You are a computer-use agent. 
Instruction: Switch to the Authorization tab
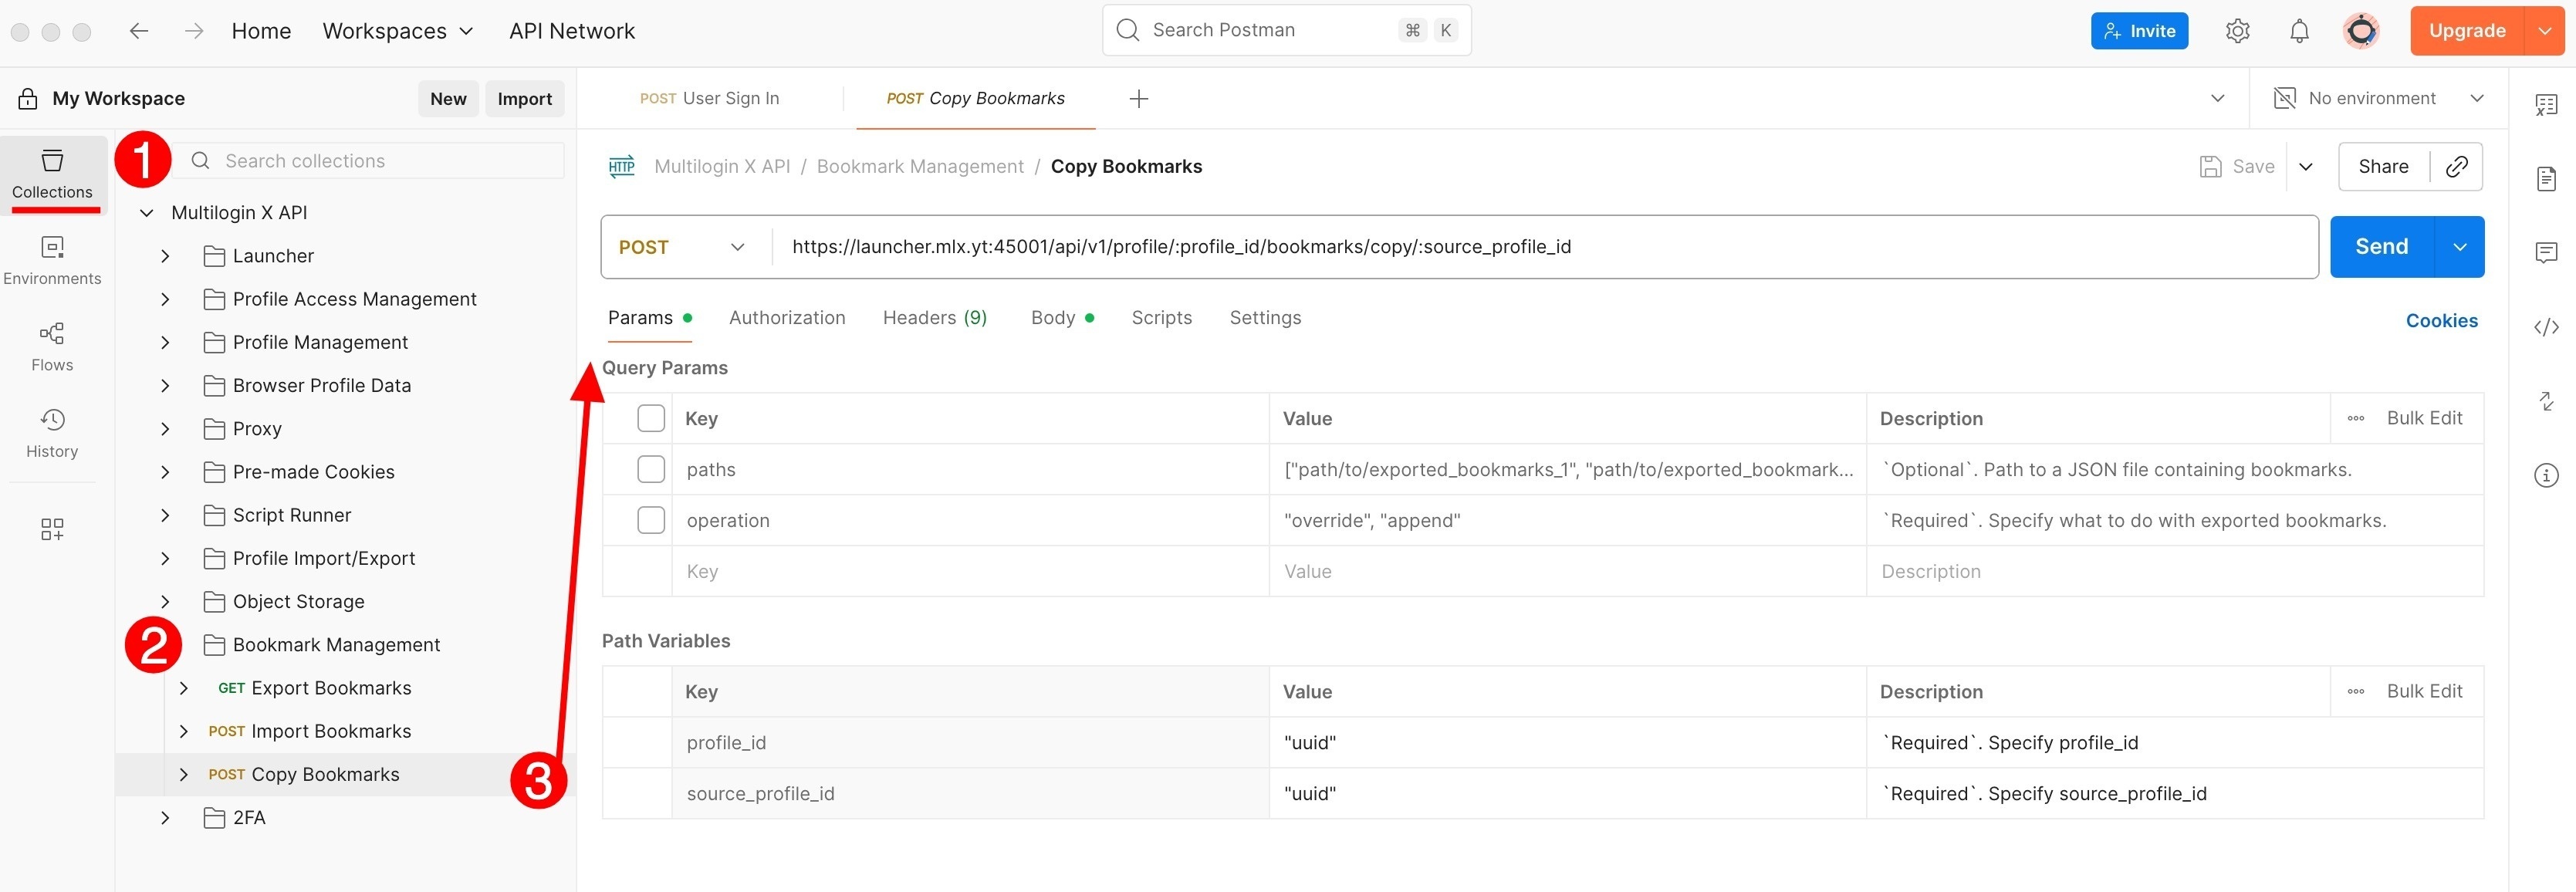[787, 317]
